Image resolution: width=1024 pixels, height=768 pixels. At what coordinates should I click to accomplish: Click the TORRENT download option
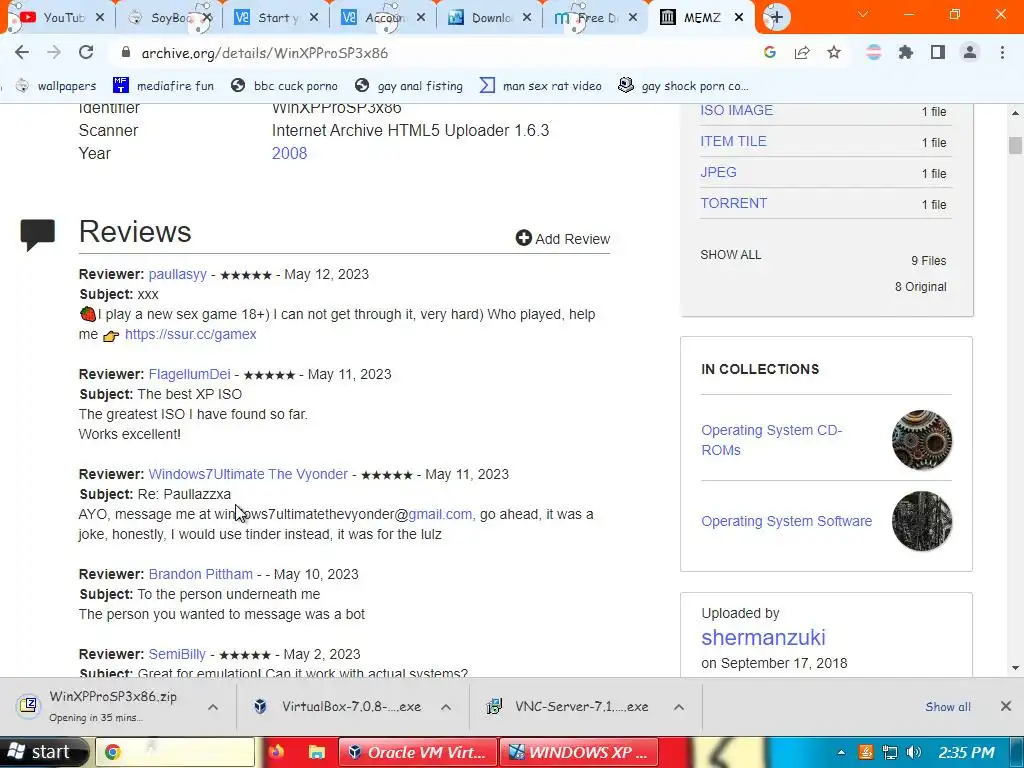click(733, 203)
